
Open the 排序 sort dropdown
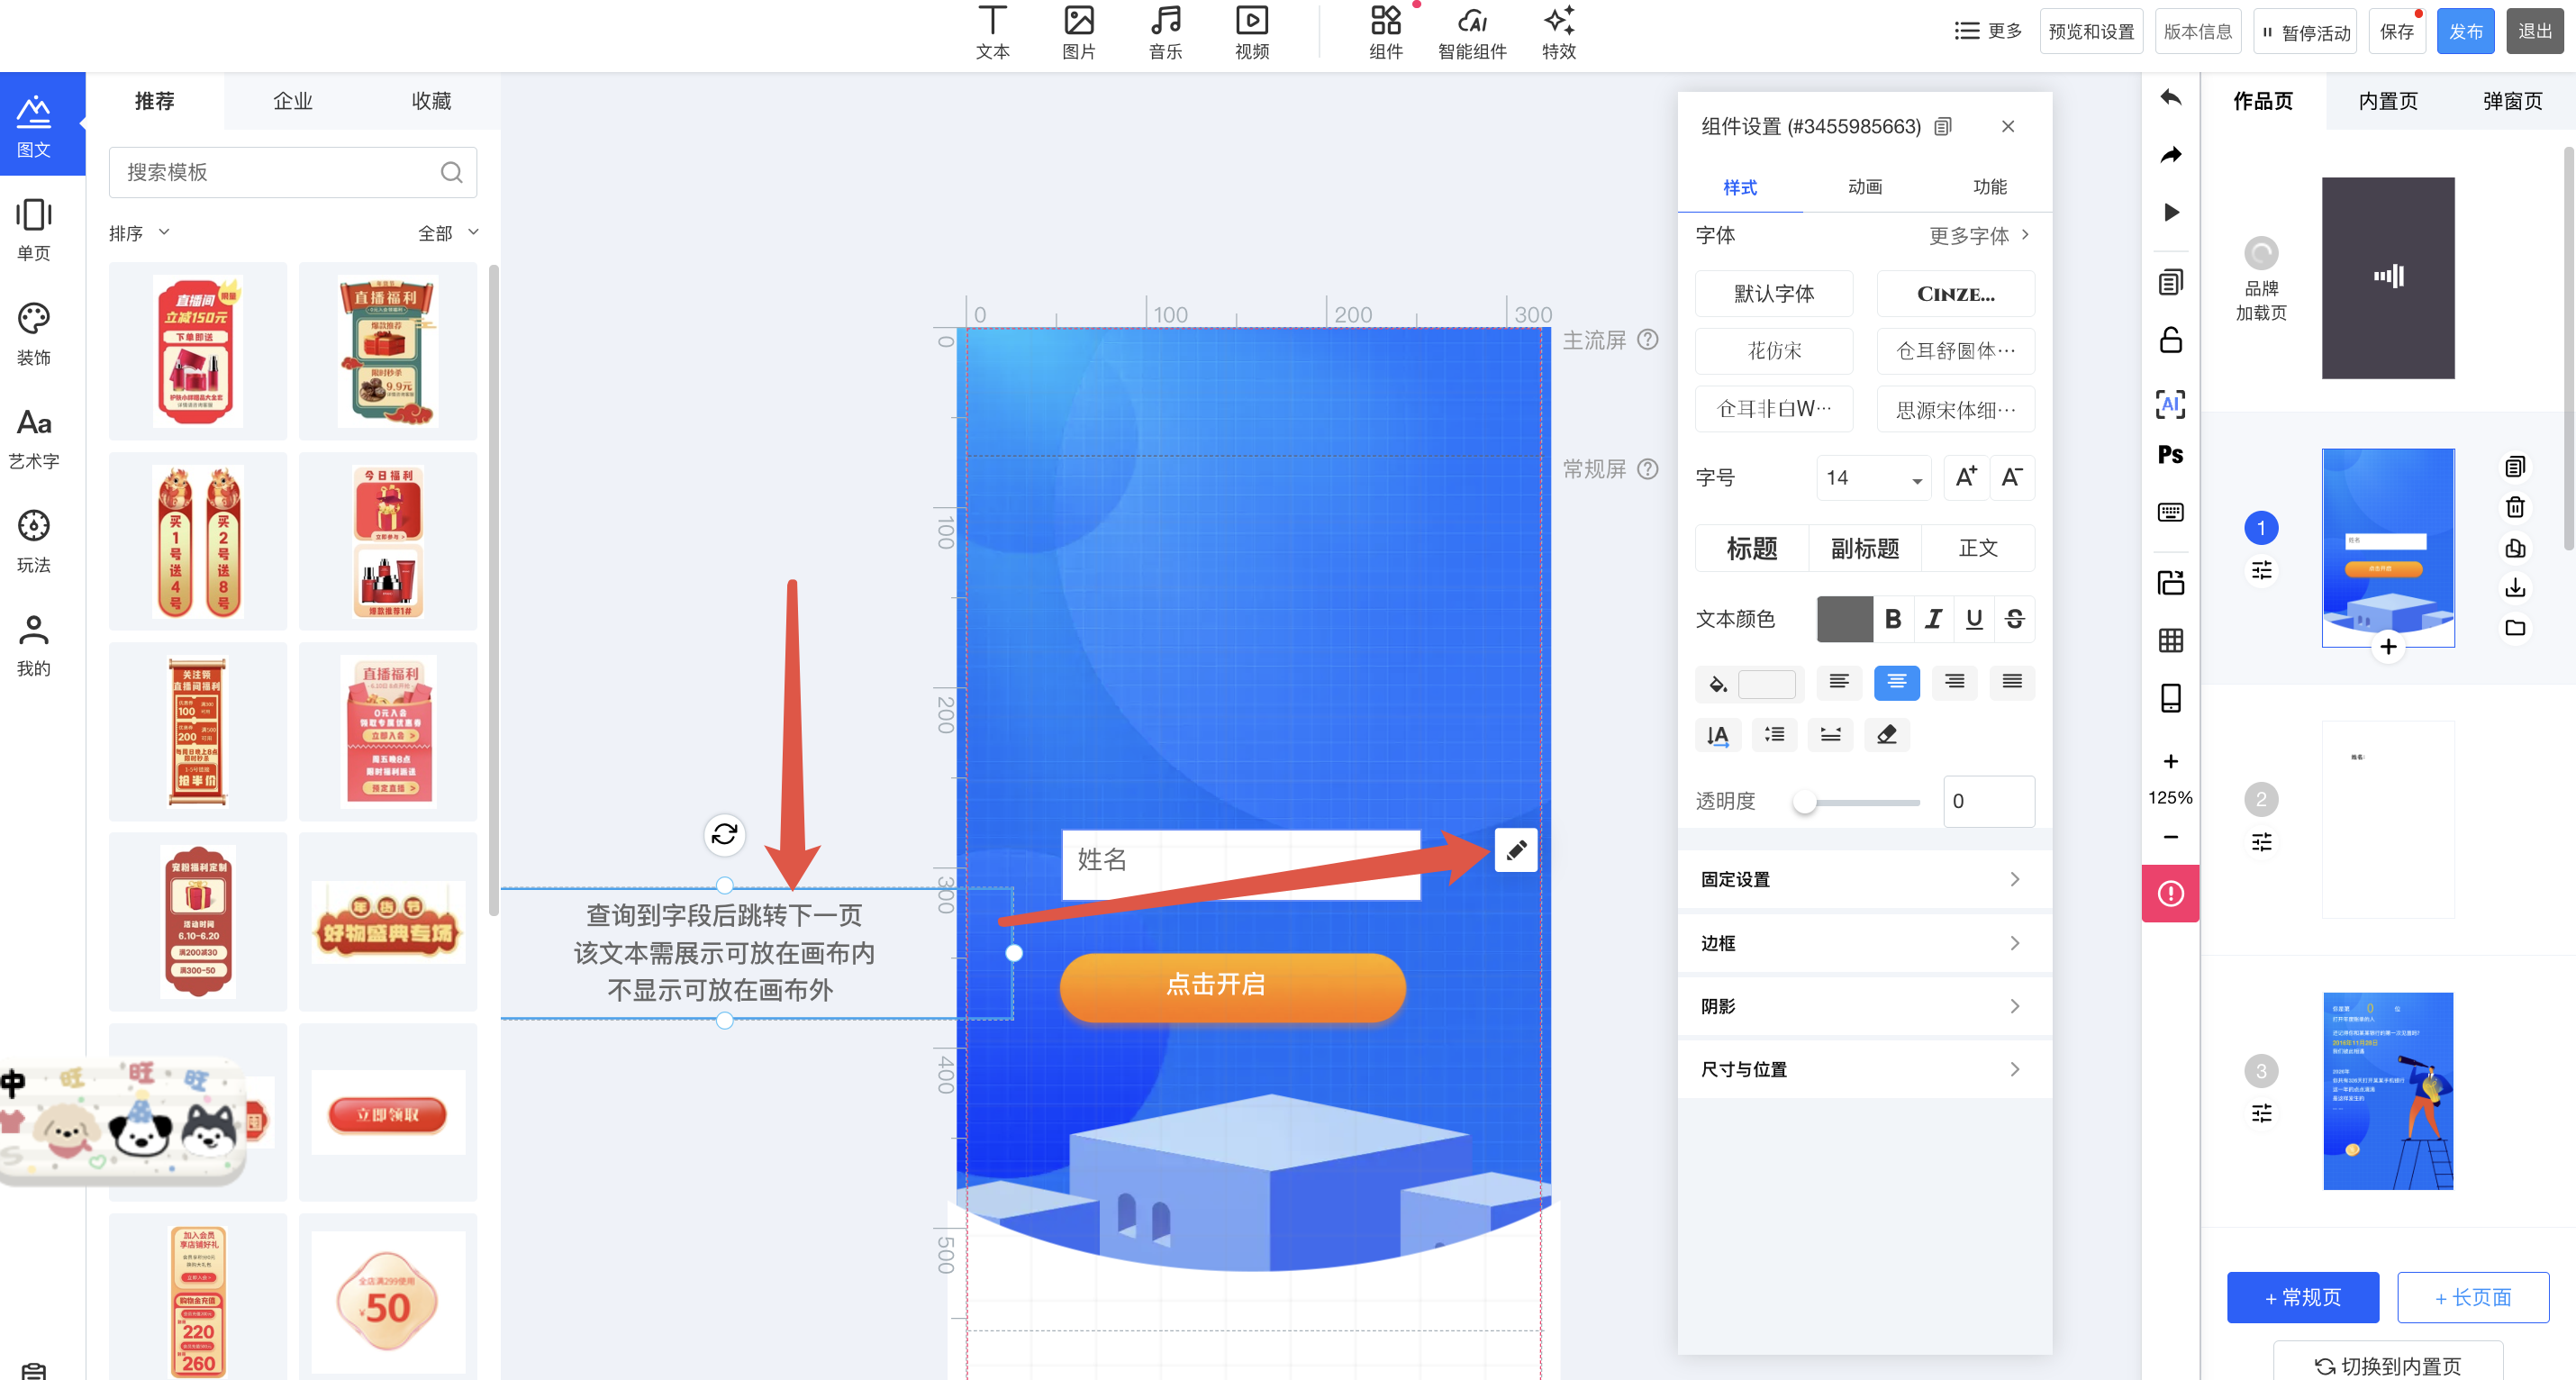point(139,233)
